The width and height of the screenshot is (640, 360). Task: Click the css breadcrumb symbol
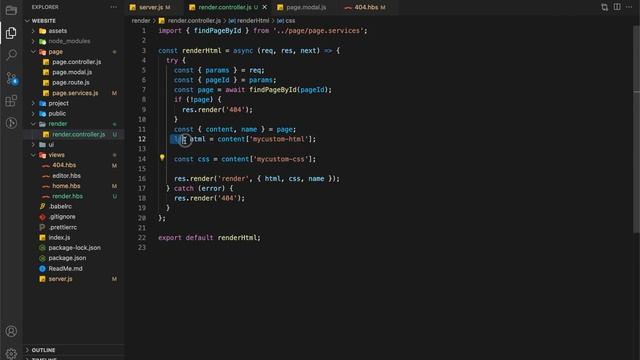pos(290,20)
